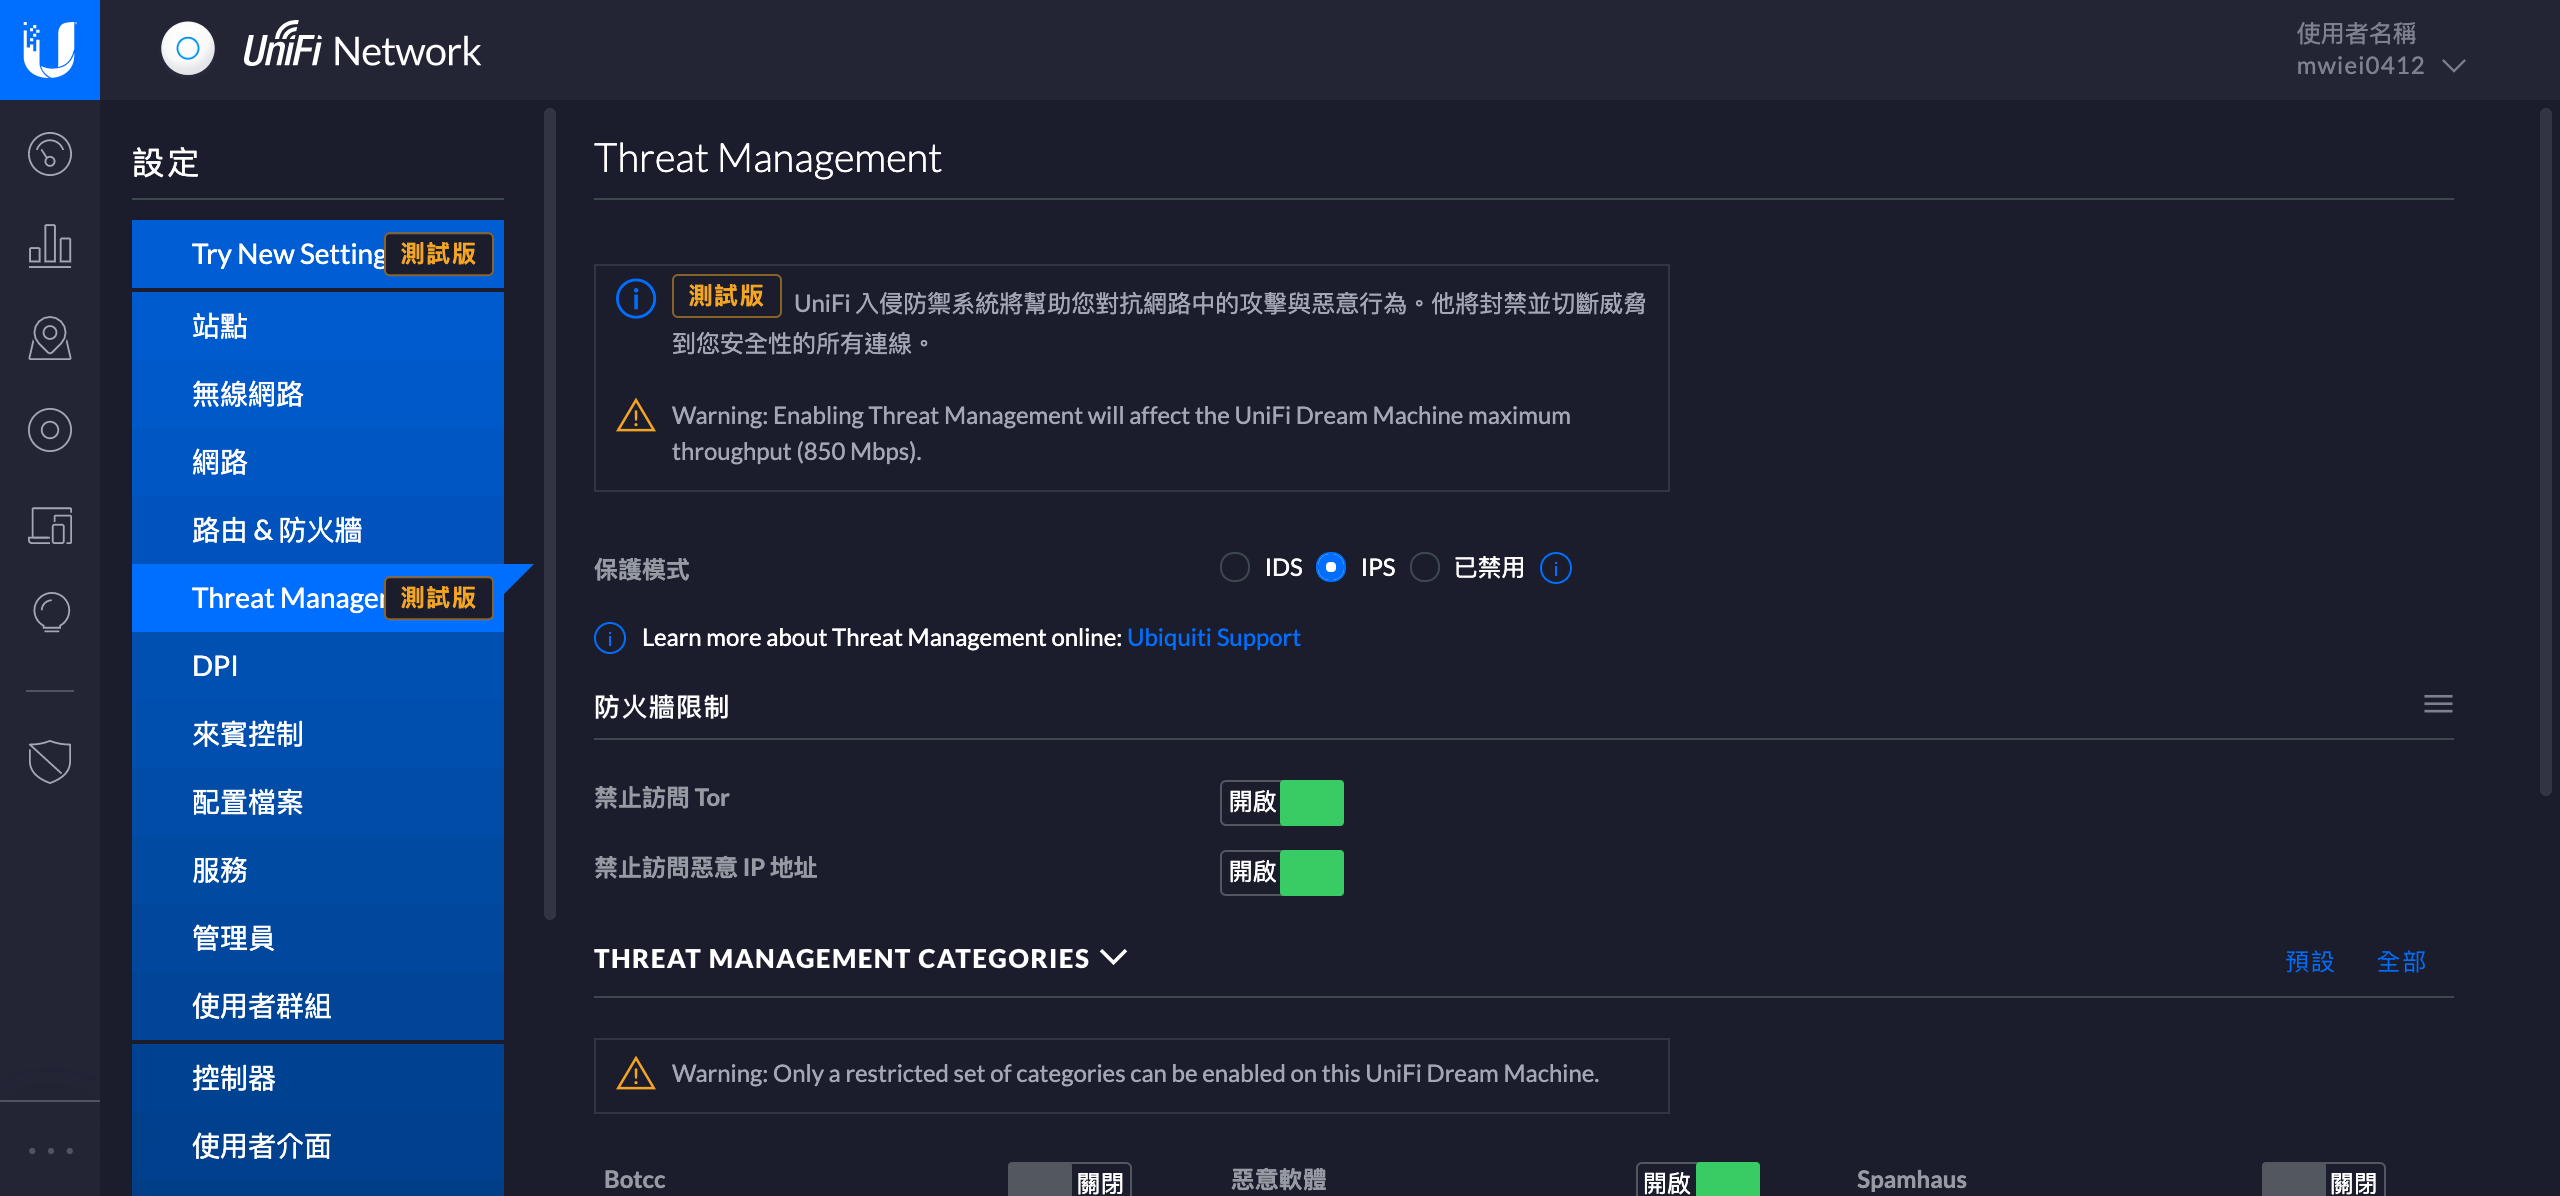Open the 路由 & 防火牆 settings section
This screenshot has height=1196, width=2560.
tap(318, 530)
